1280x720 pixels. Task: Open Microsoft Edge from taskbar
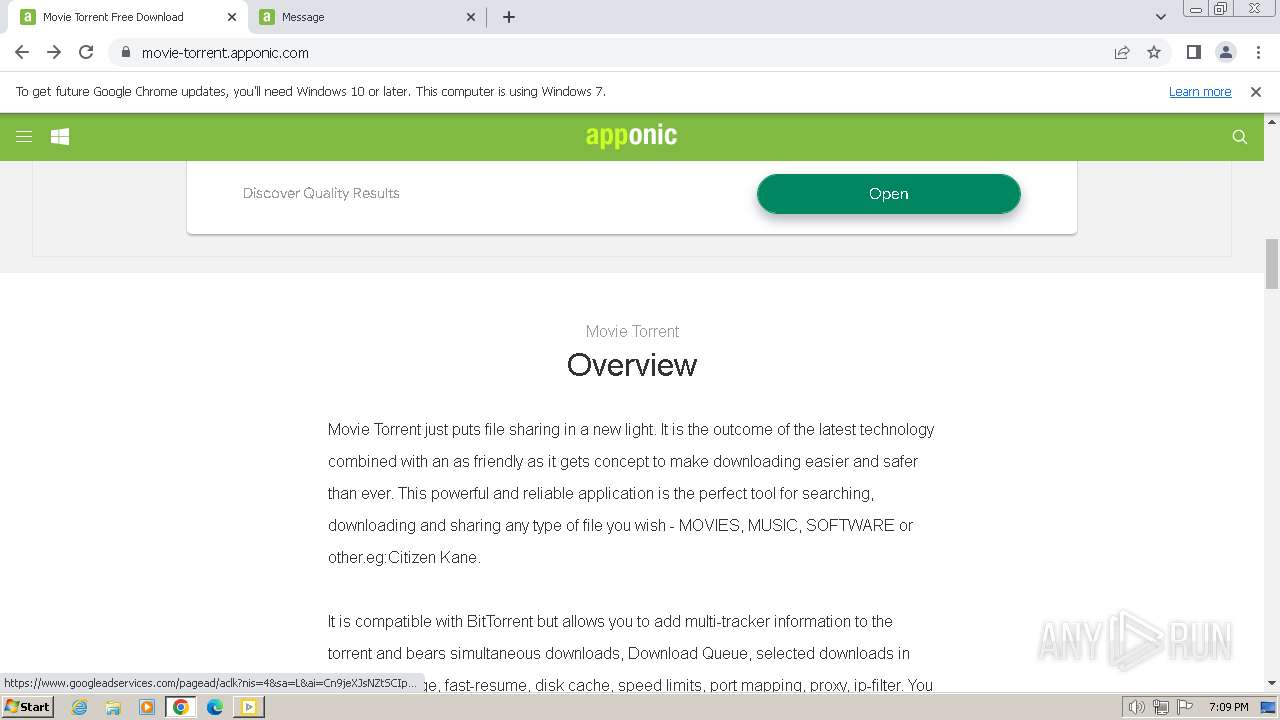point(215,707)
